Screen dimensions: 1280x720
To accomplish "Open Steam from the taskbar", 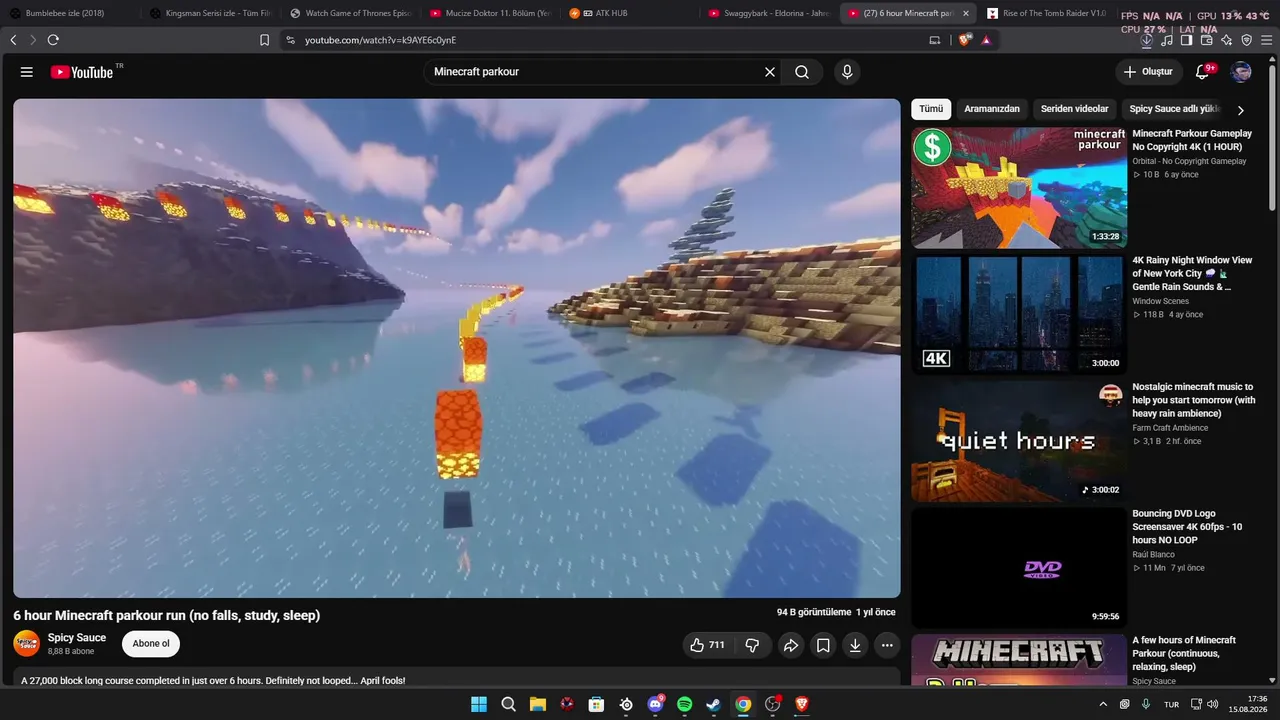I will pos(713,704).
